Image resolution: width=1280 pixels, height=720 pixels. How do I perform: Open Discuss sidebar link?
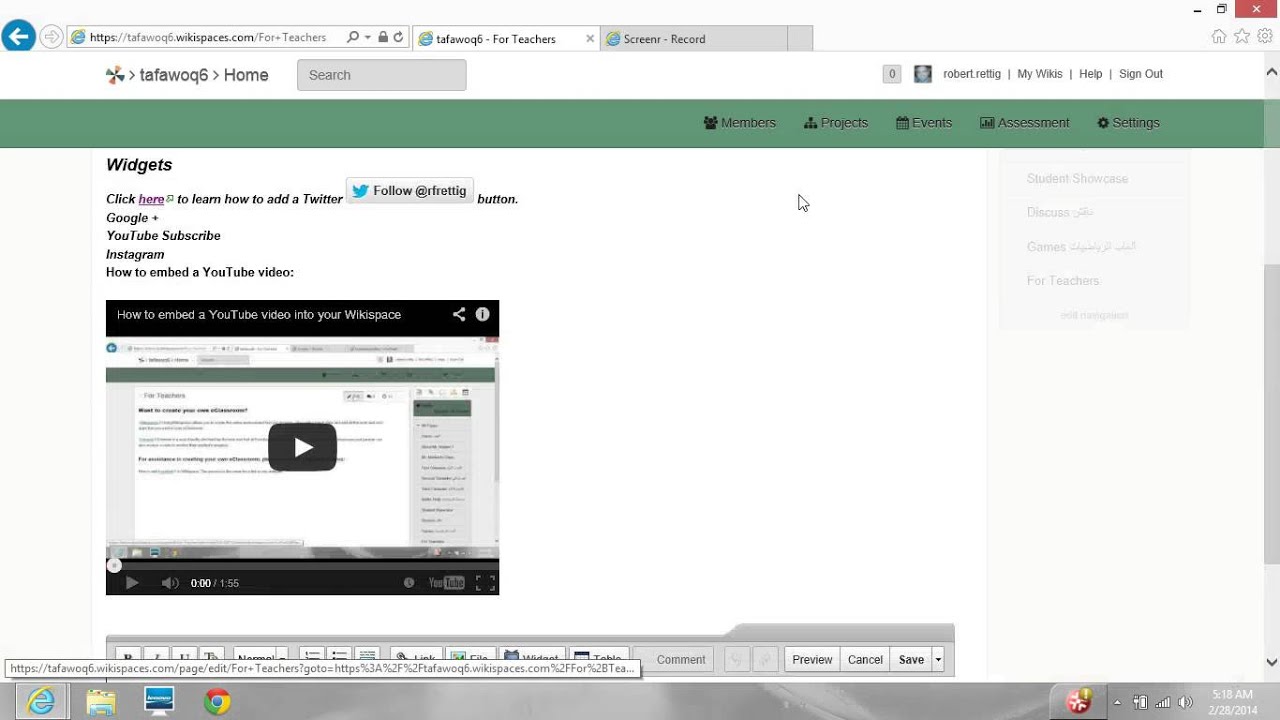[x=1060, y=212]
